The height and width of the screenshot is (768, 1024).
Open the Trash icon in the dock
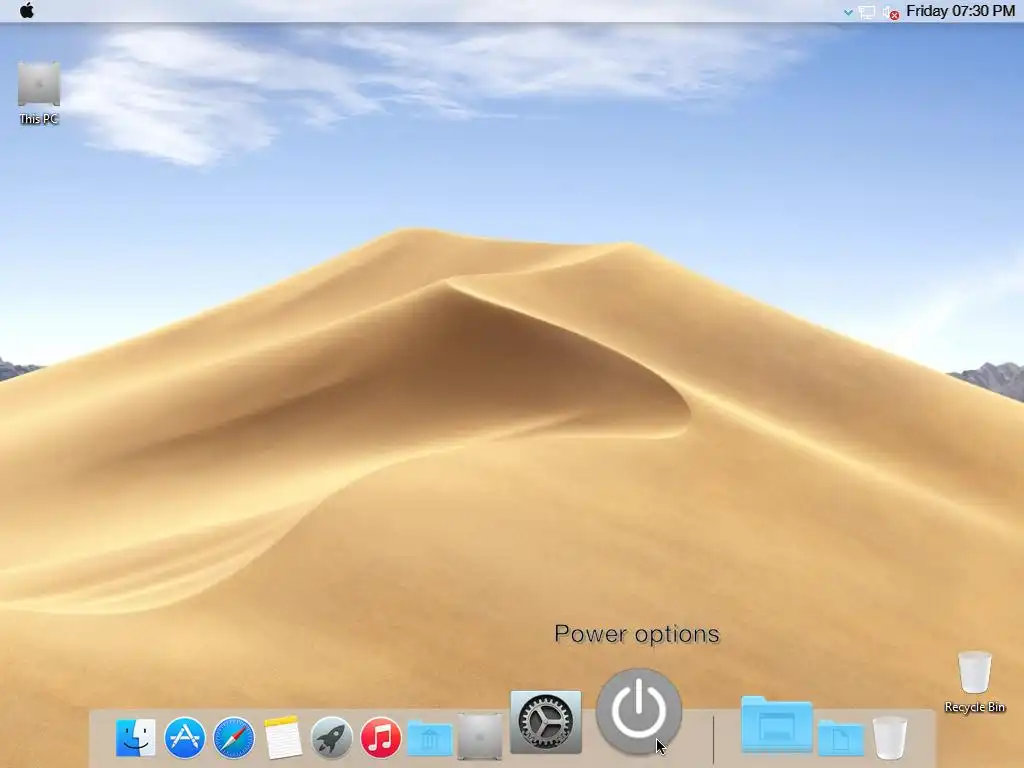(x=889, y=738)
